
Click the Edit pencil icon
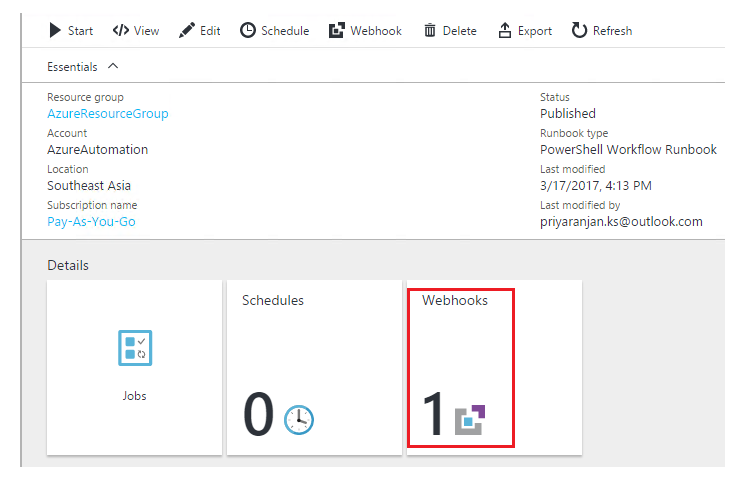(186, 31)
